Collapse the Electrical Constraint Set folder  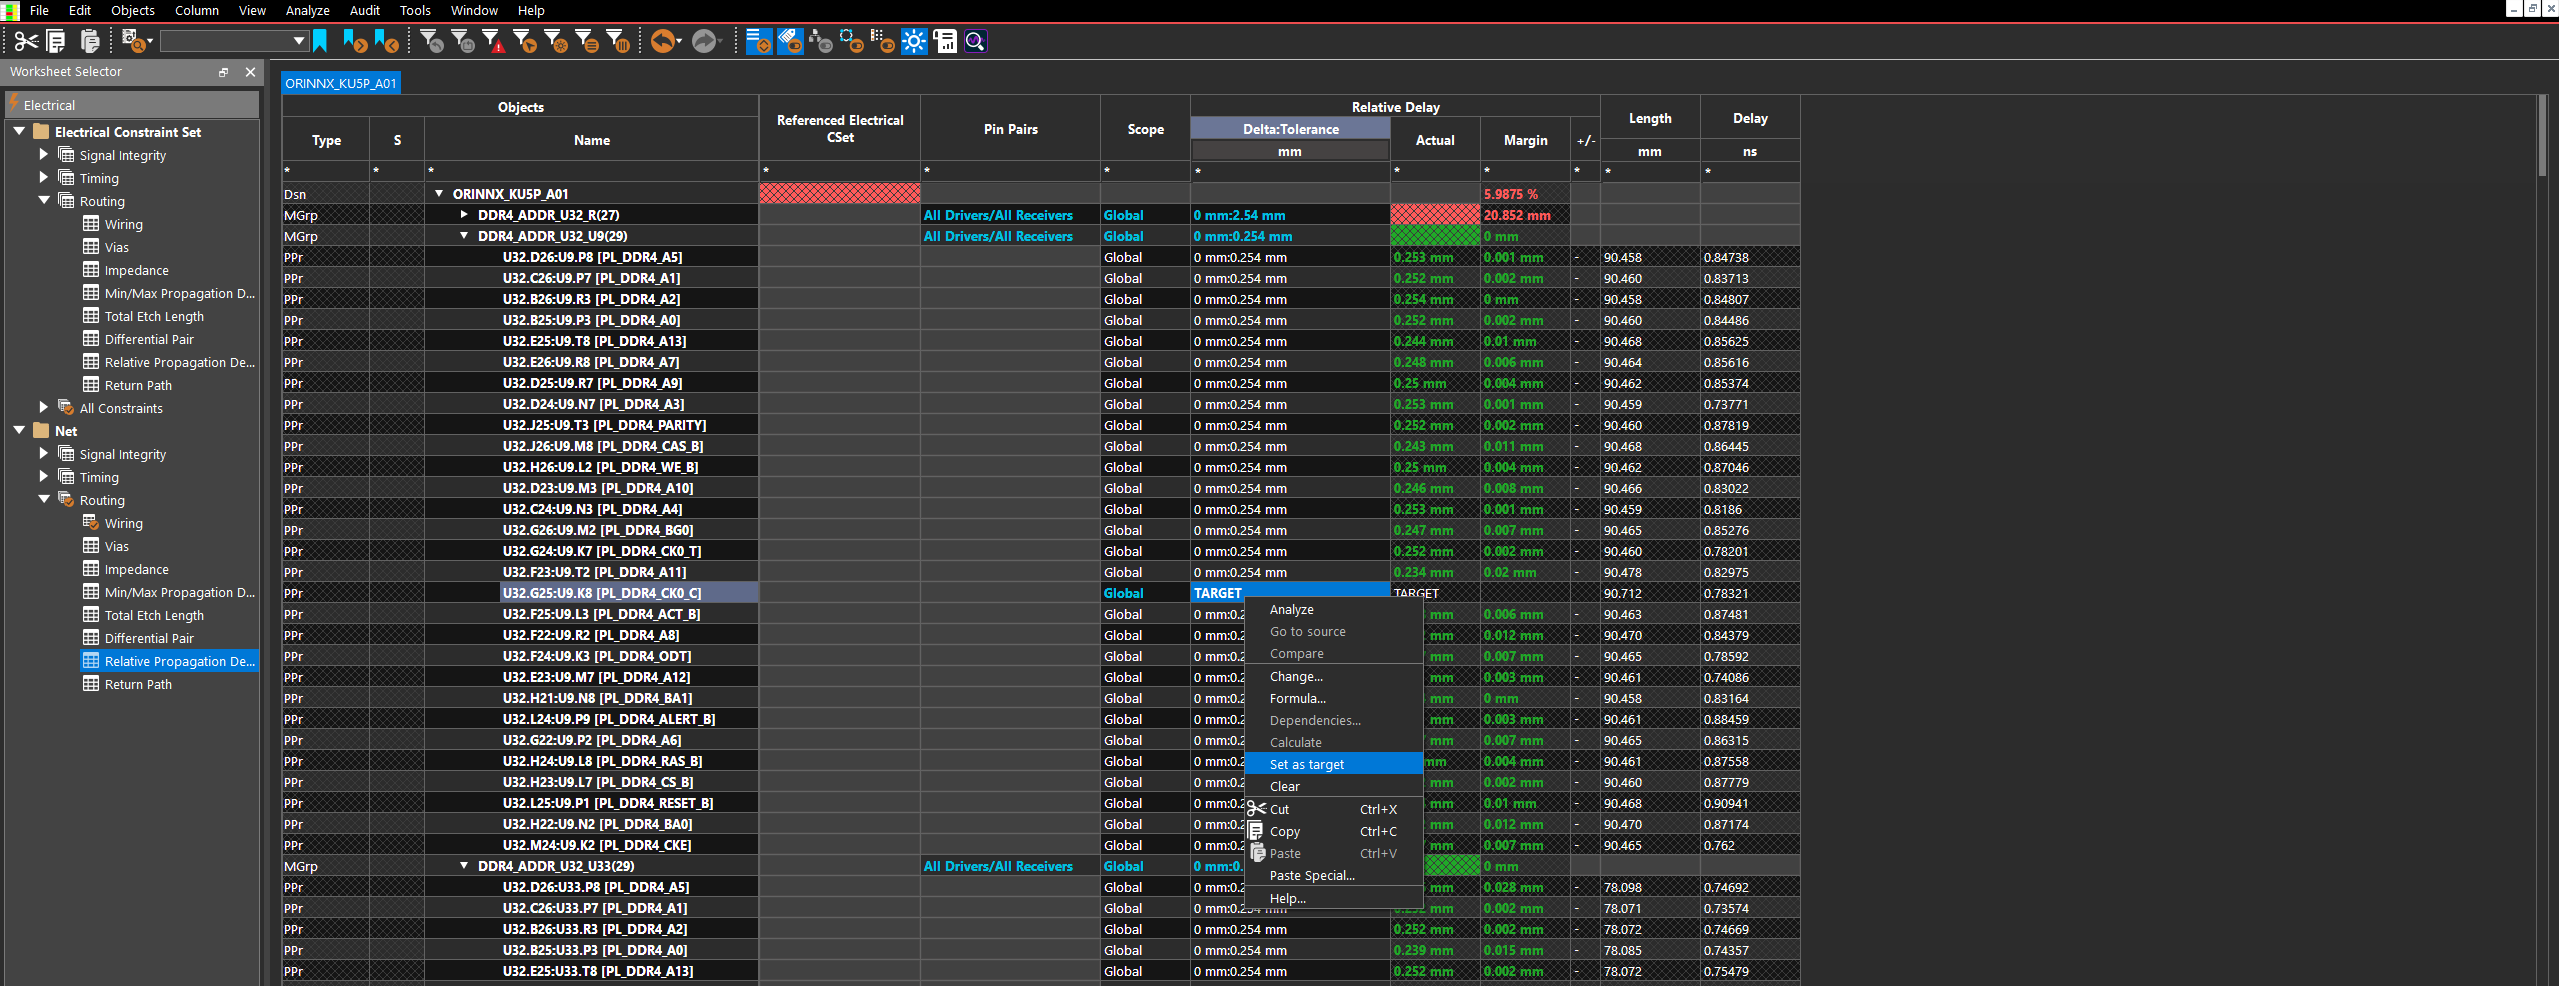(x=19, y=131)
